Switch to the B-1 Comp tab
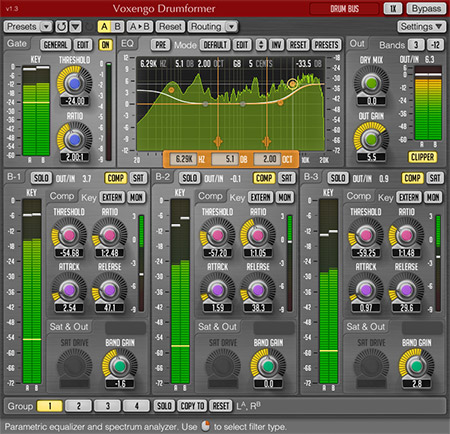450x434 pixels. click(x=62, y=196)
